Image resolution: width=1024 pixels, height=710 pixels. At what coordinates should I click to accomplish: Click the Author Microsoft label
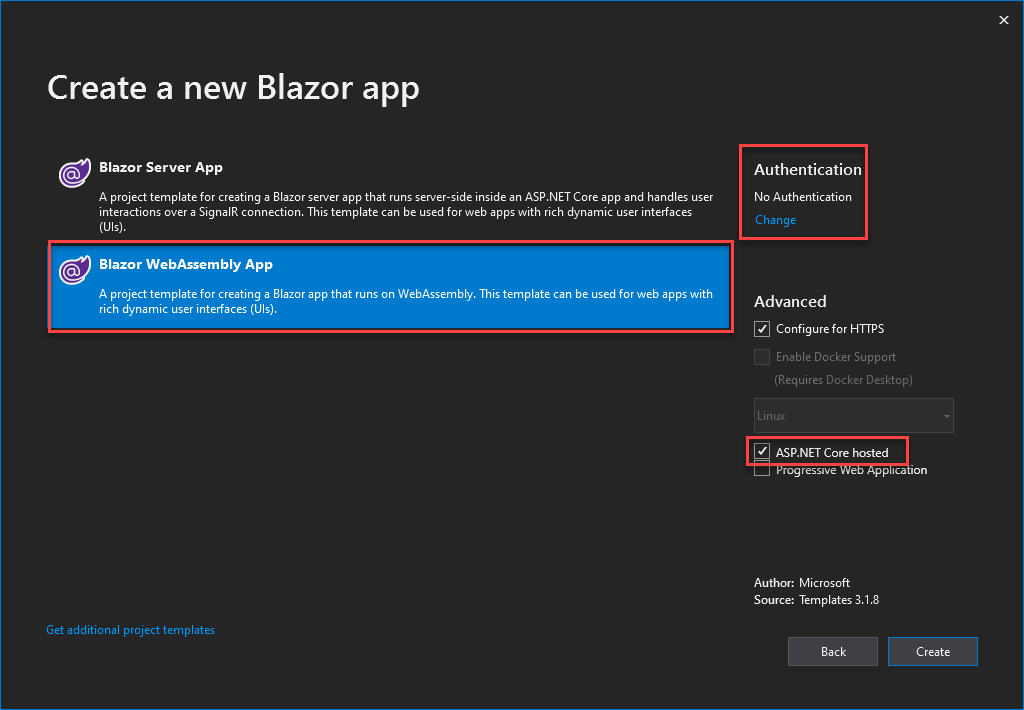point(801,582)
